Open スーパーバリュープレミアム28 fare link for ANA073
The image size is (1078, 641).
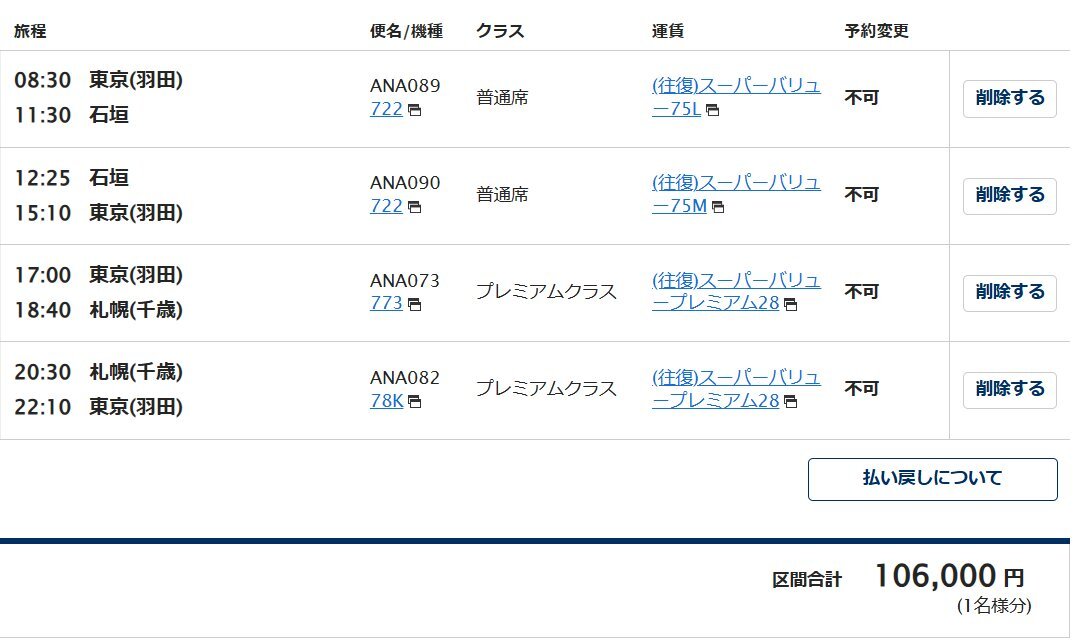tap(736, 292)
